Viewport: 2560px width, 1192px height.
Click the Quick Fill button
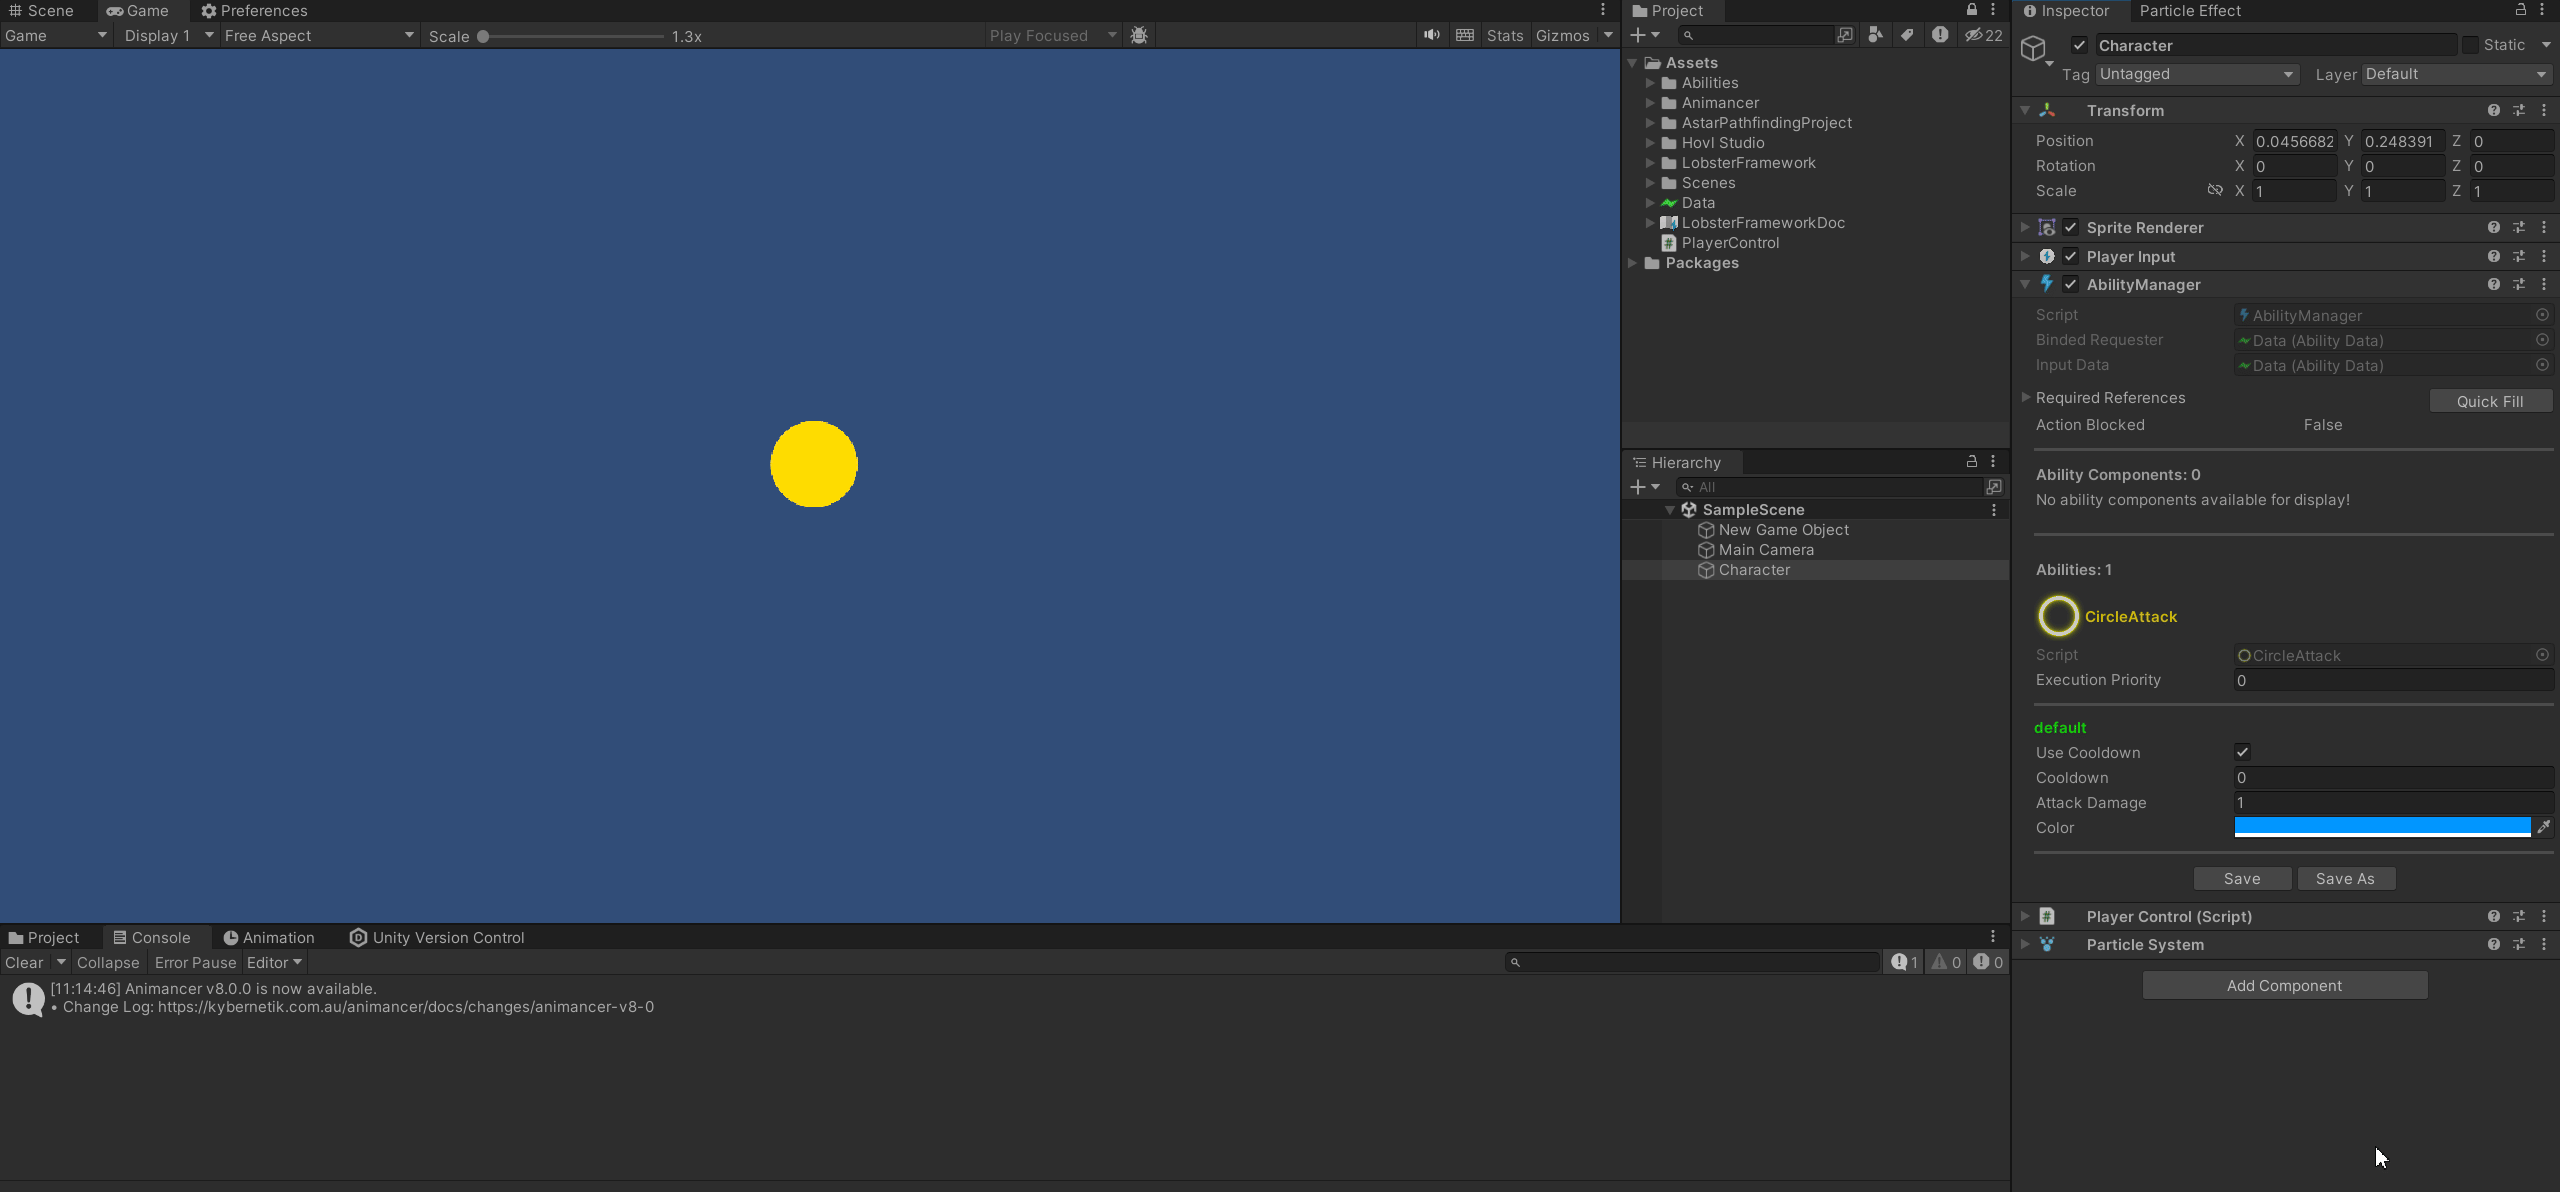click(2490, 401)
